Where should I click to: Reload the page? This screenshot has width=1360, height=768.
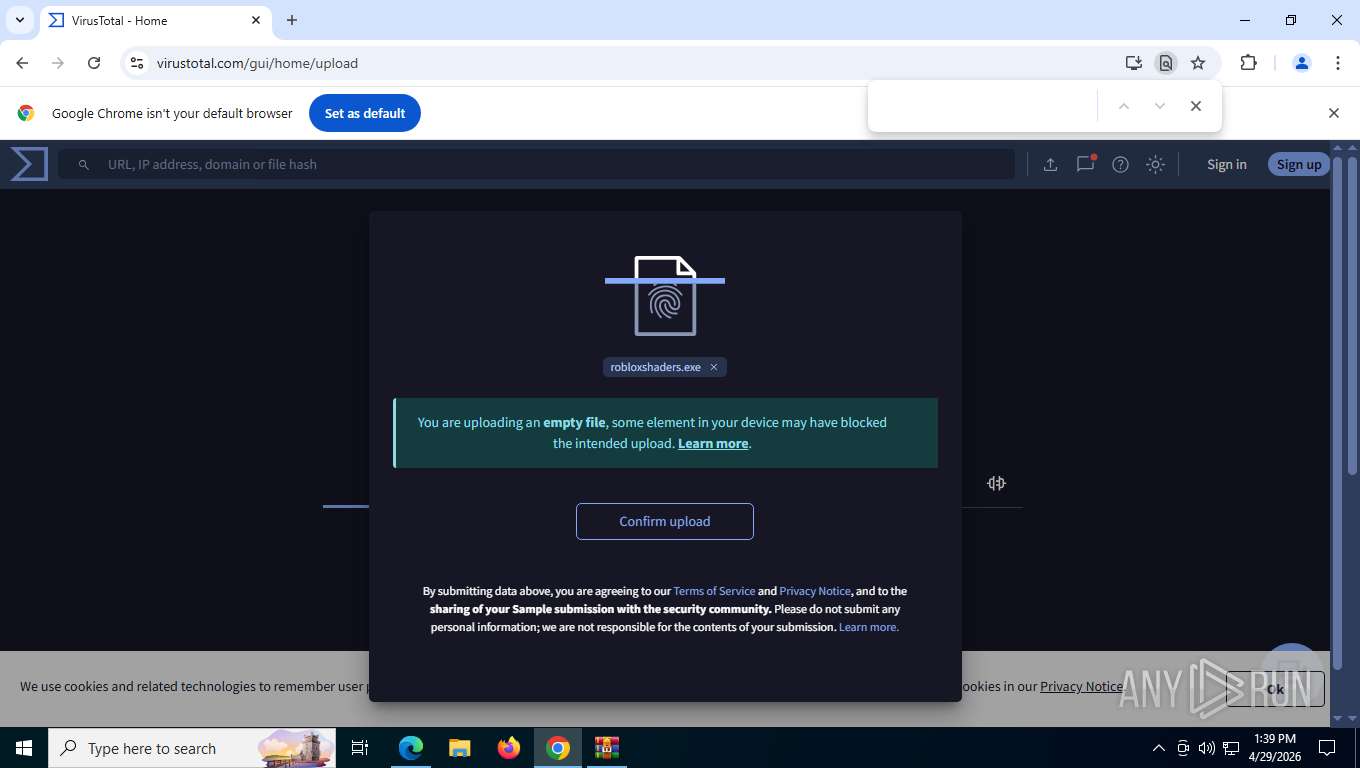pos(94,63)
